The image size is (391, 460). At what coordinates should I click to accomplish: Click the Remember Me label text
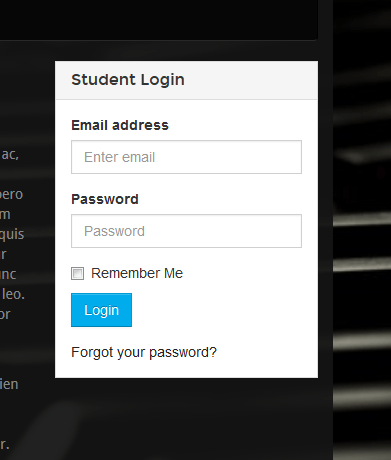click(x=137, y=273)
